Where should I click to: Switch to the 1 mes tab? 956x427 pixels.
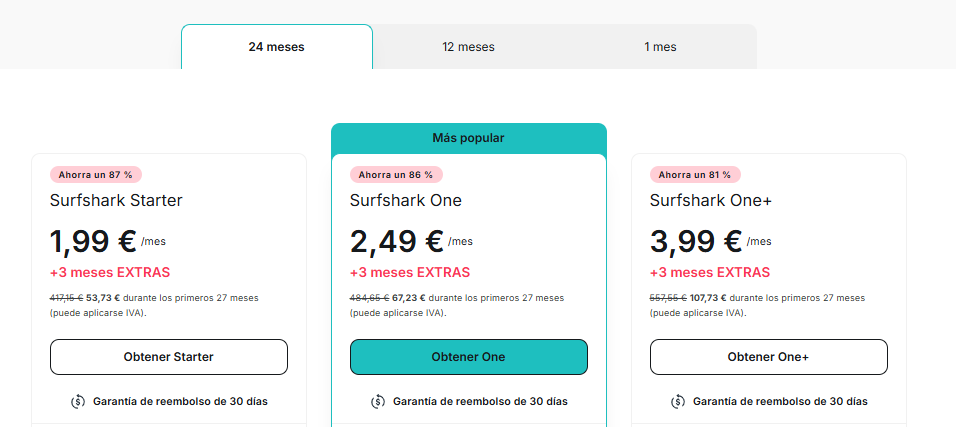click(660, 47)
